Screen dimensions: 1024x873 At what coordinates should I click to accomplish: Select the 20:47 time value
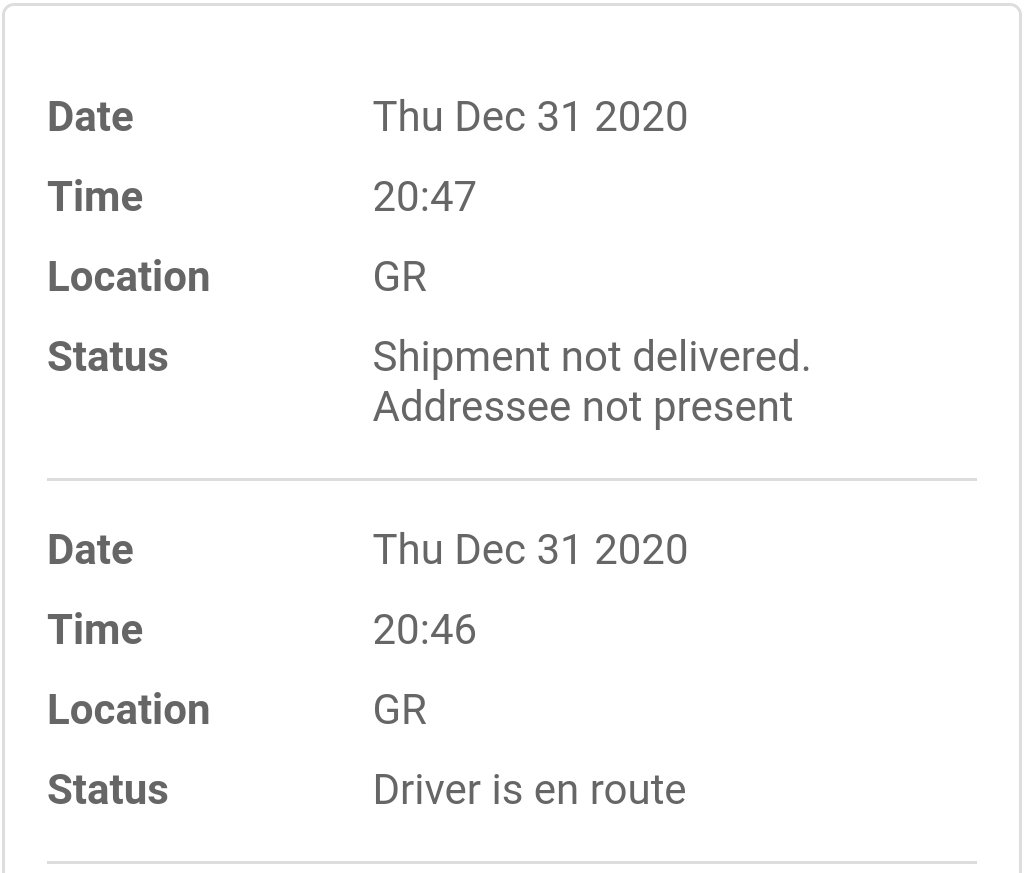pos(424,197)
